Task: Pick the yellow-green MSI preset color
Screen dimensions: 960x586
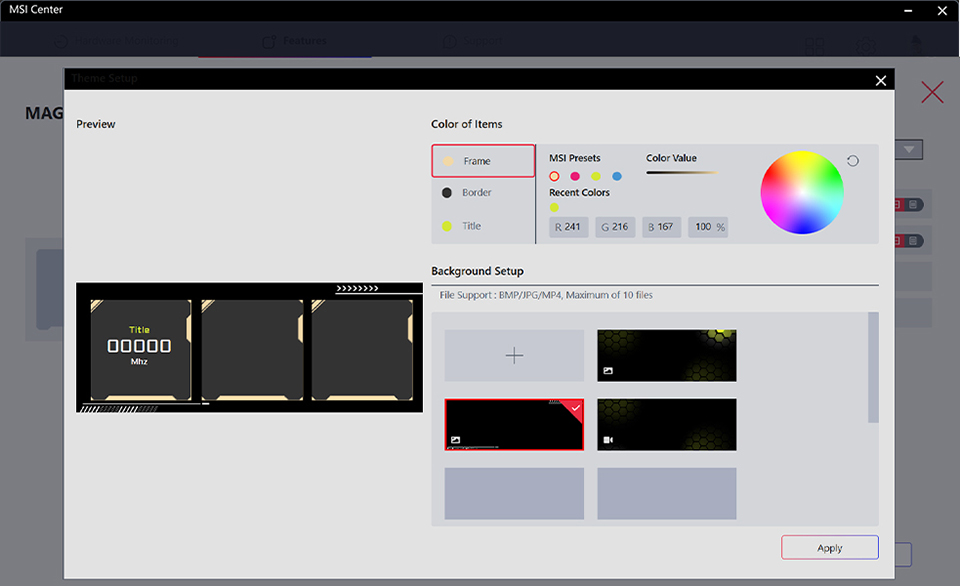Action: 596,176
